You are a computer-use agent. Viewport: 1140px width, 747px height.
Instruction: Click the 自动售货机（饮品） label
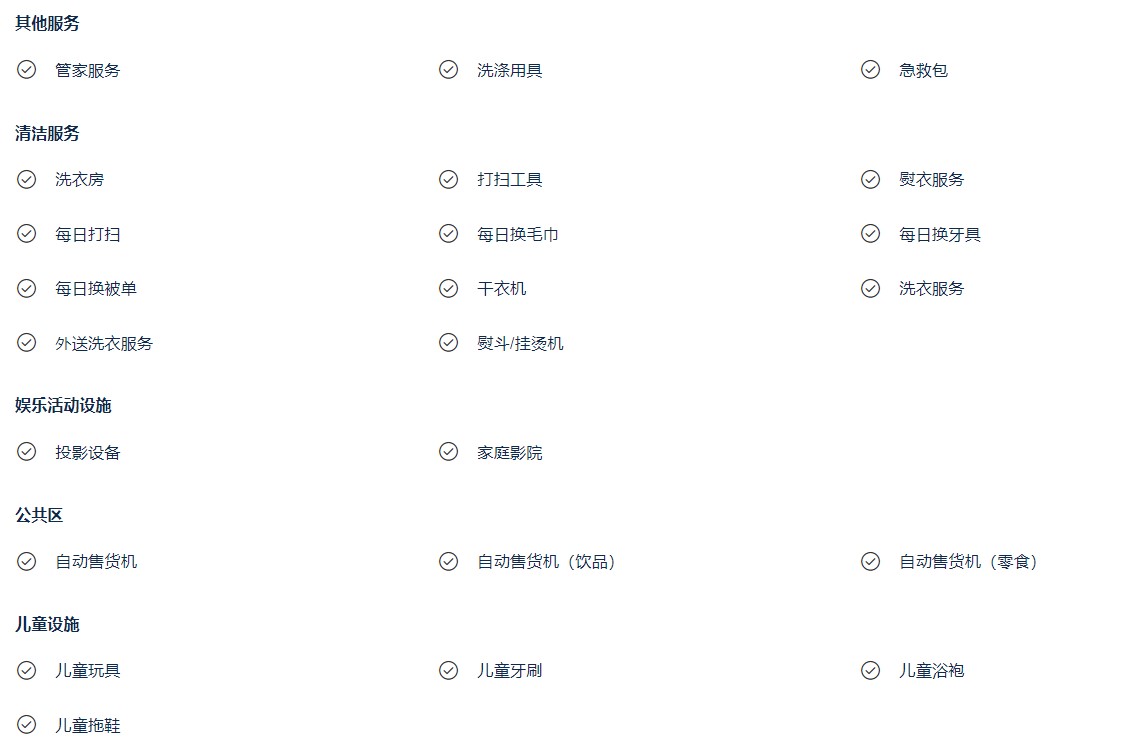(x=548, y=562)
